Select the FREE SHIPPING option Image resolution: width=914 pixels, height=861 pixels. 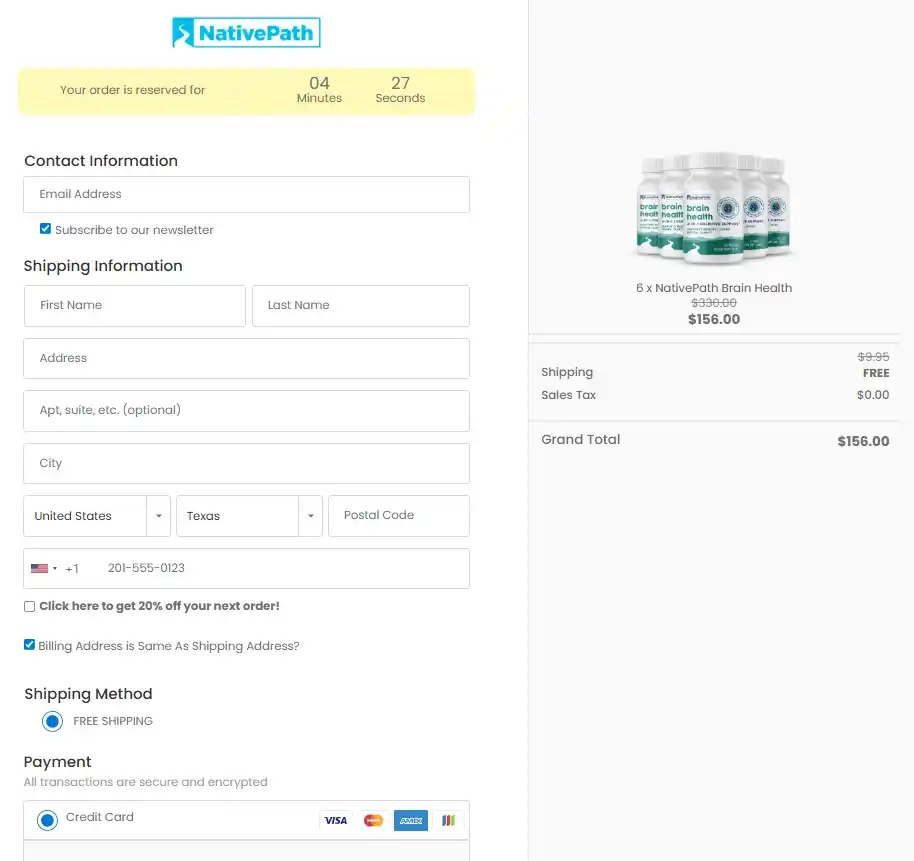[52, 721]
